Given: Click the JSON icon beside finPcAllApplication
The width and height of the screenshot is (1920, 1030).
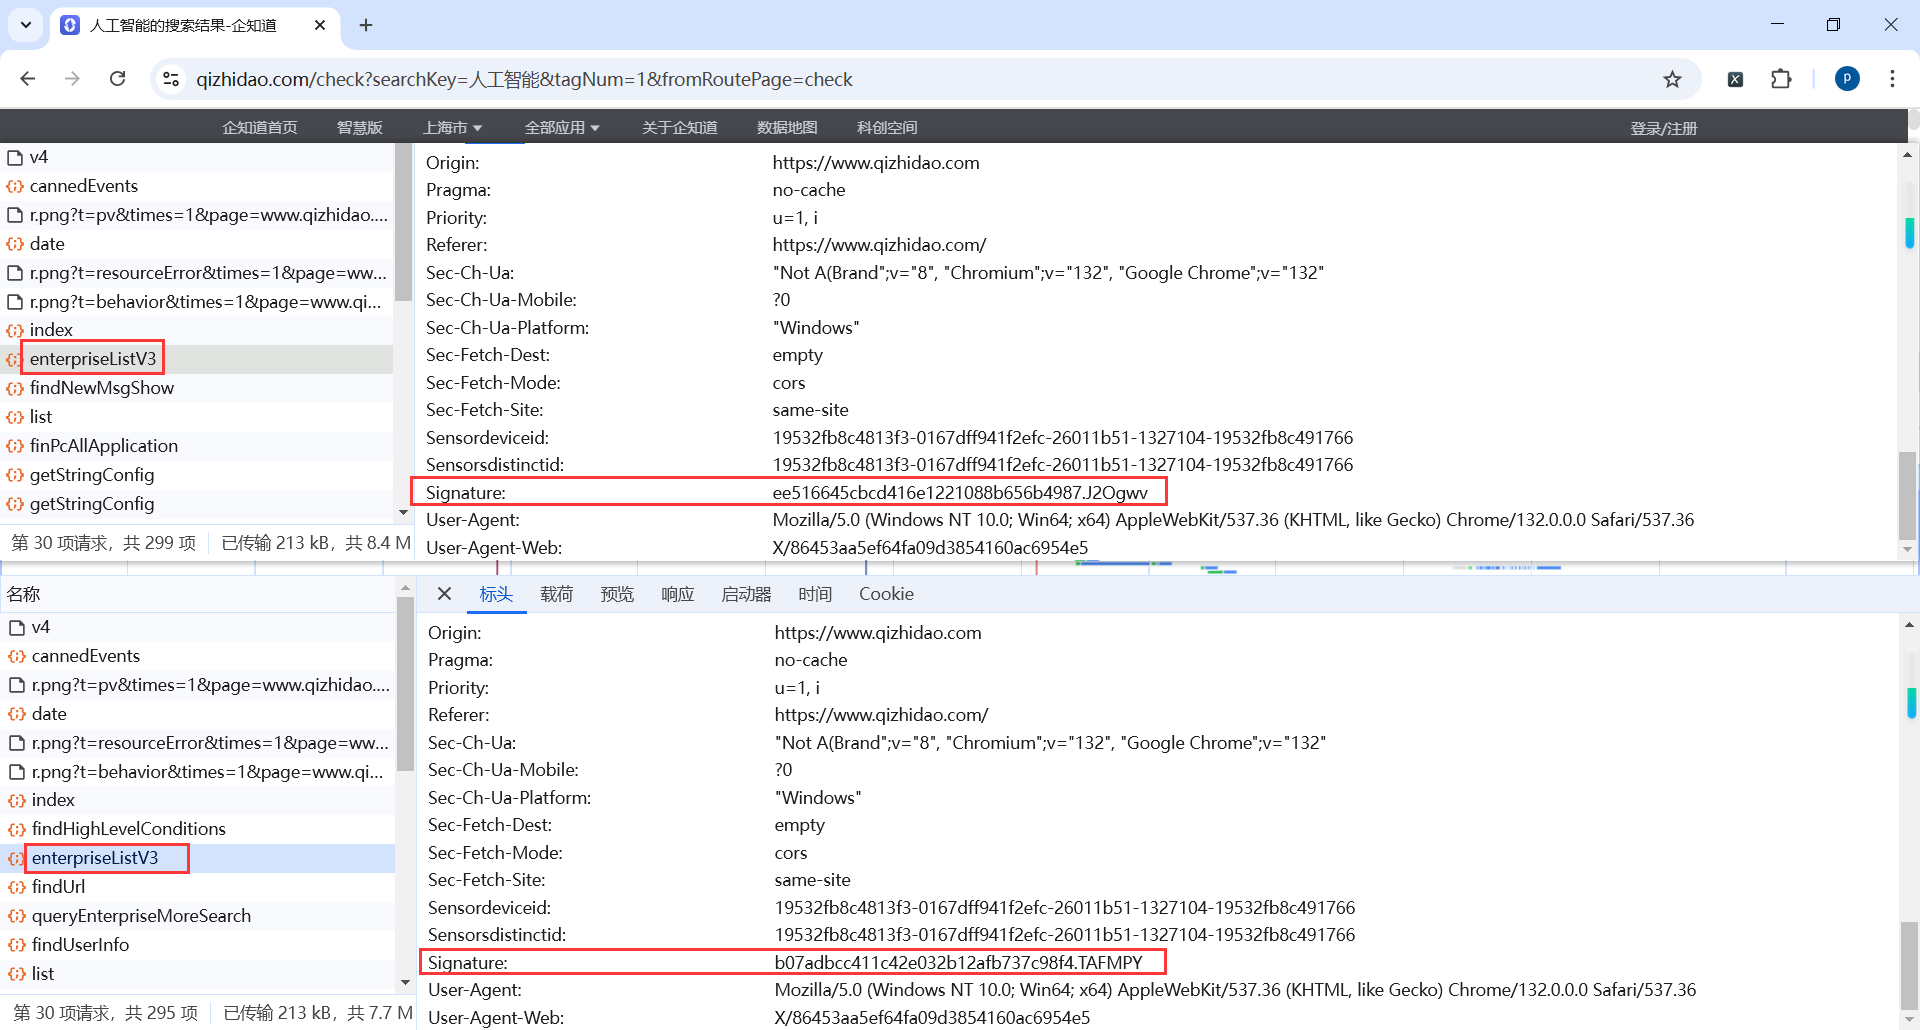Looking at the screenshot, I should (15, 446).
